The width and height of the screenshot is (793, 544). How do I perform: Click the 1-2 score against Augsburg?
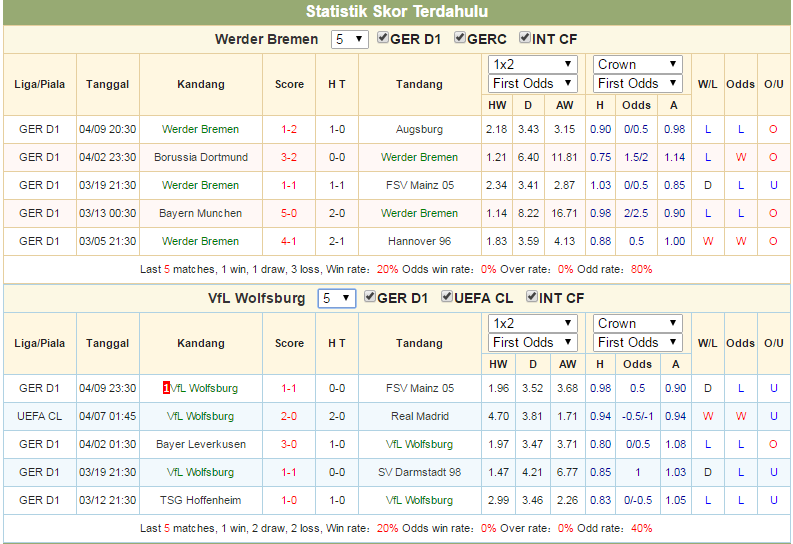pyautogui.click(x=289, y=129)
